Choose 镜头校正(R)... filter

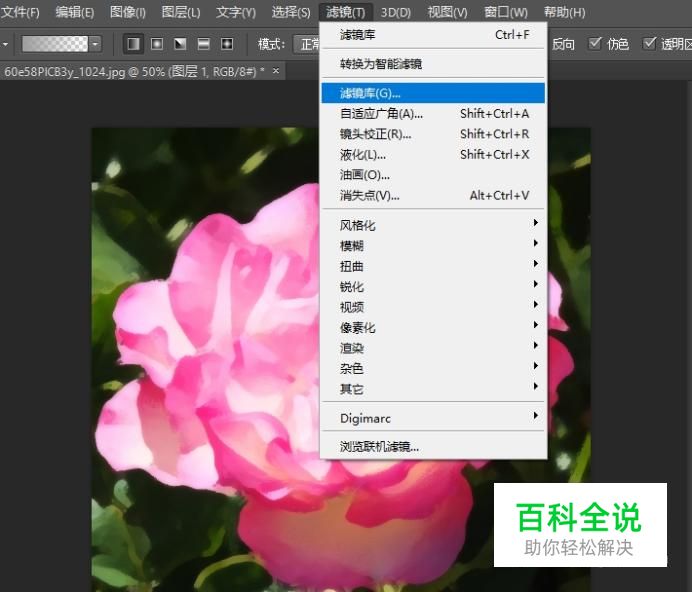click(x=434, y=134)
